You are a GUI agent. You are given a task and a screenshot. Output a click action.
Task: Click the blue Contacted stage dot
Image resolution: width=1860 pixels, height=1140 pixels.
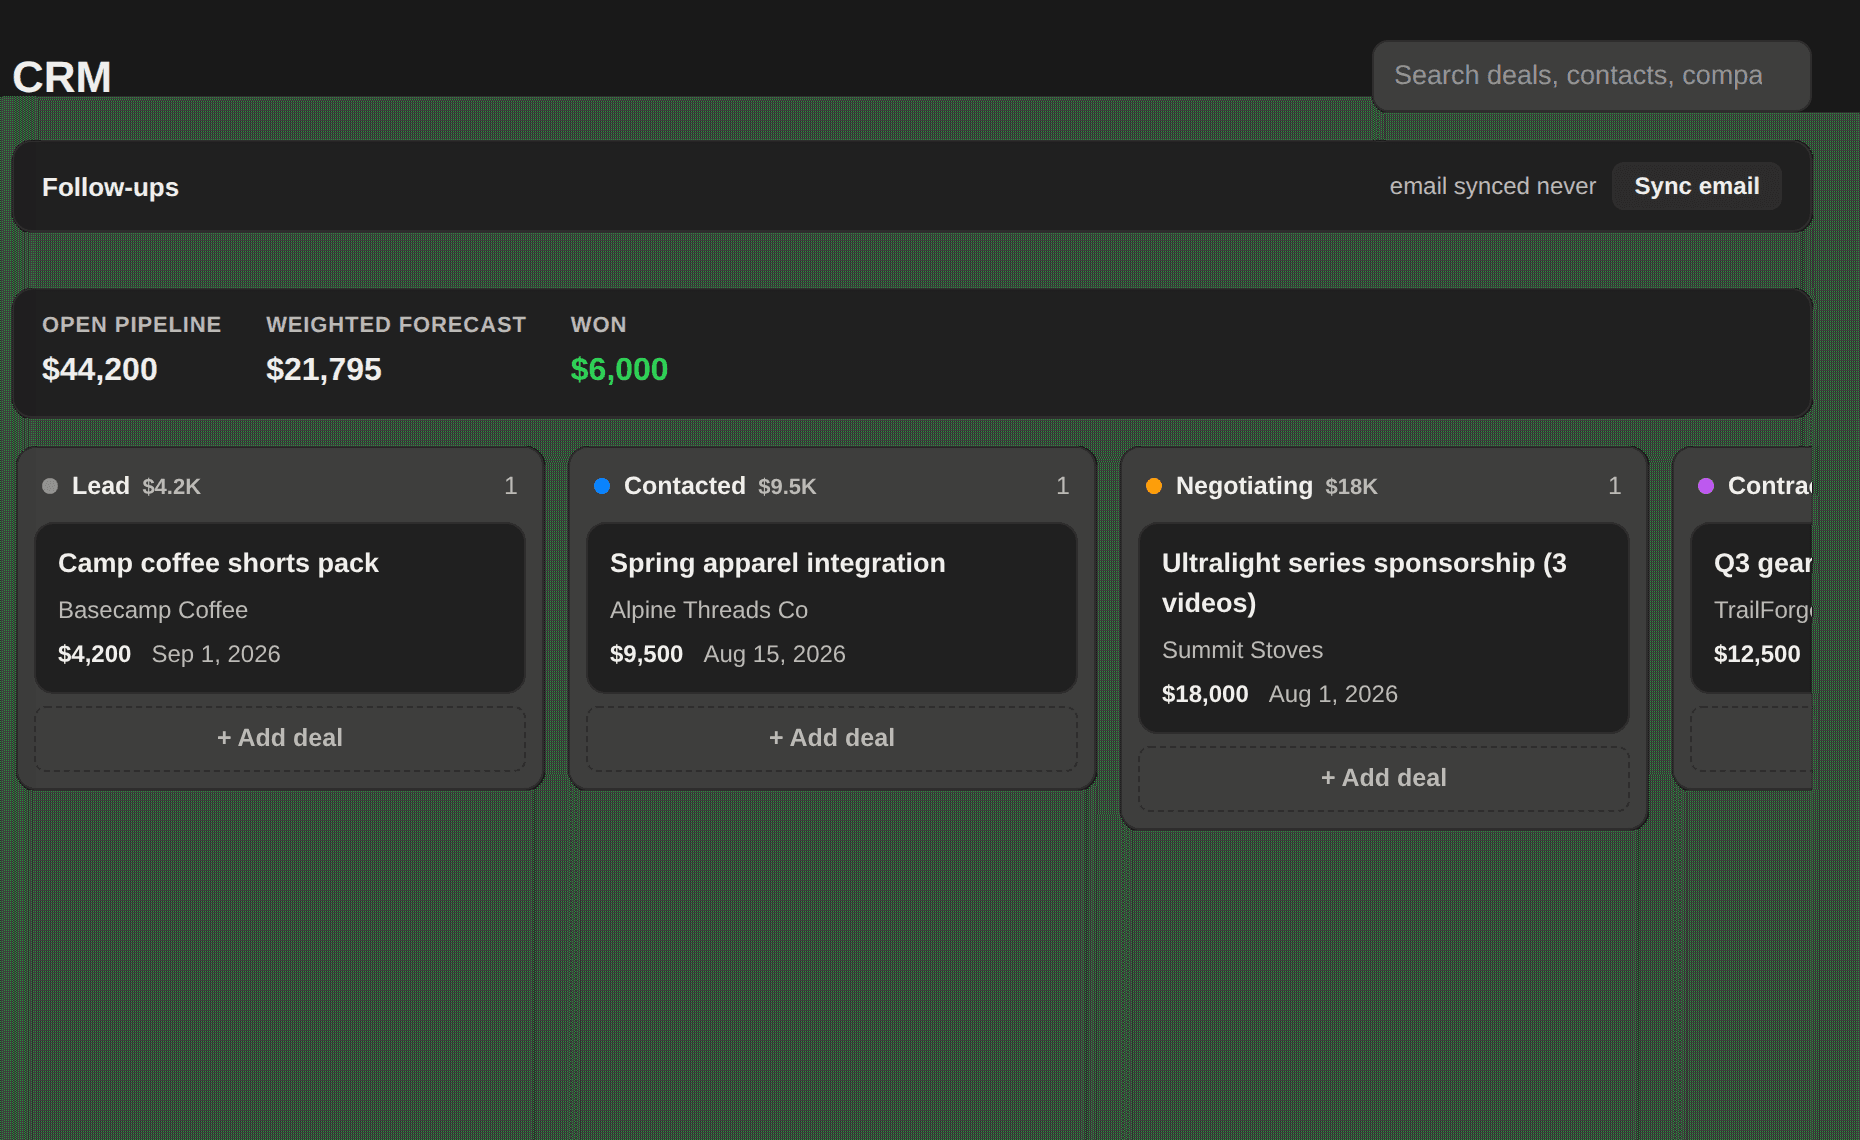602,486
